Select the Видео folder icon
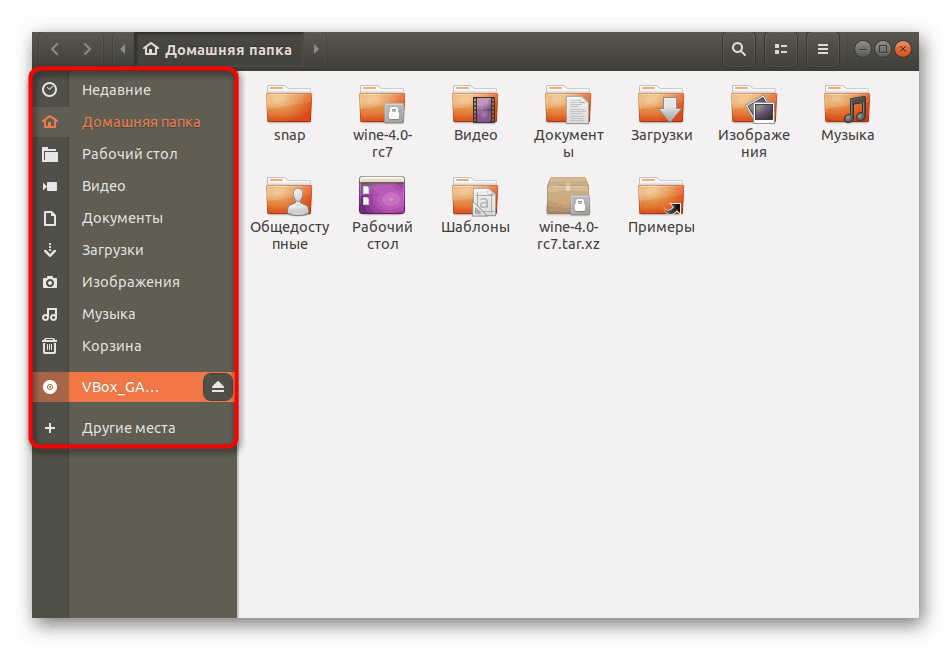Screen dimensions: 951x650 [x=476, y=104]
